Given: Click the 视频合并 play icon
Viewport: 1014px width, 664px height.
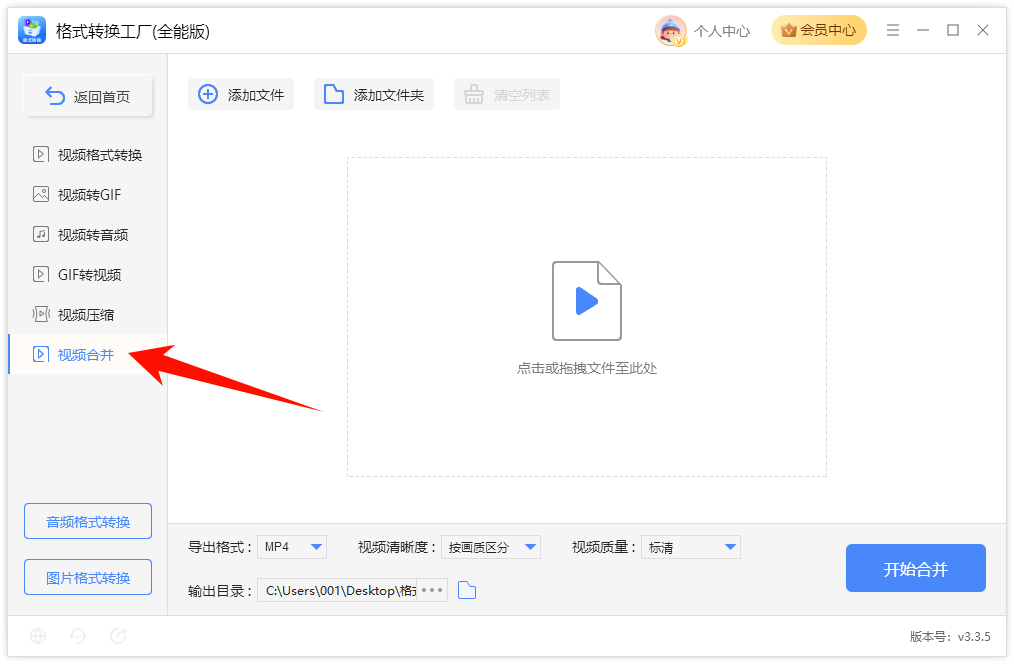Looking at the screenshot, I should [41, 354].
